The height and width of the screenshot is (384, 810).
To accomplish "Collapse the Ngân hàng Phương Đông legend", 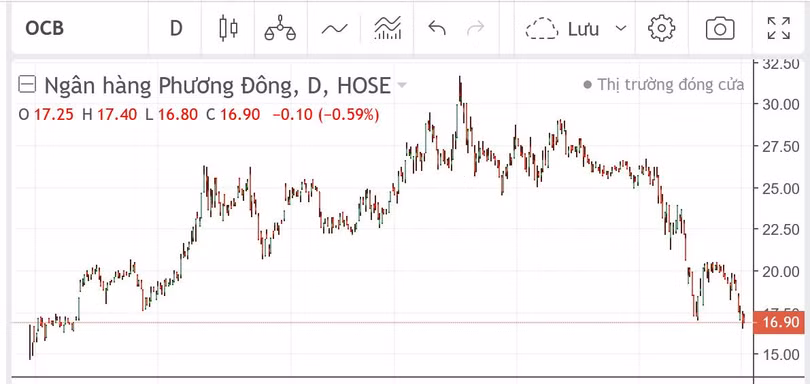I will pyautogui.click(x=27, y=84).
